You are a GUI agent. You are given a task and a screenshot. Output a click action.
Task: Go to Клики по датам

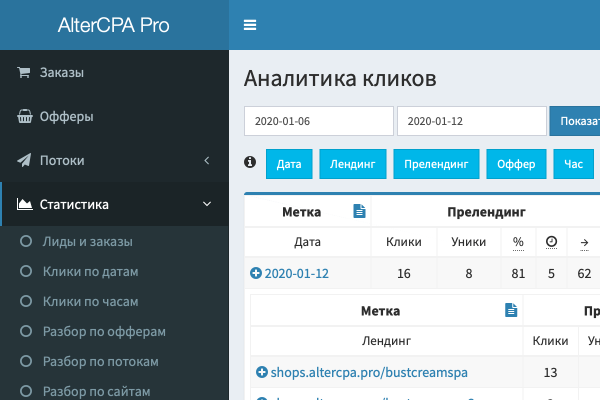click(x=90, y=271)
